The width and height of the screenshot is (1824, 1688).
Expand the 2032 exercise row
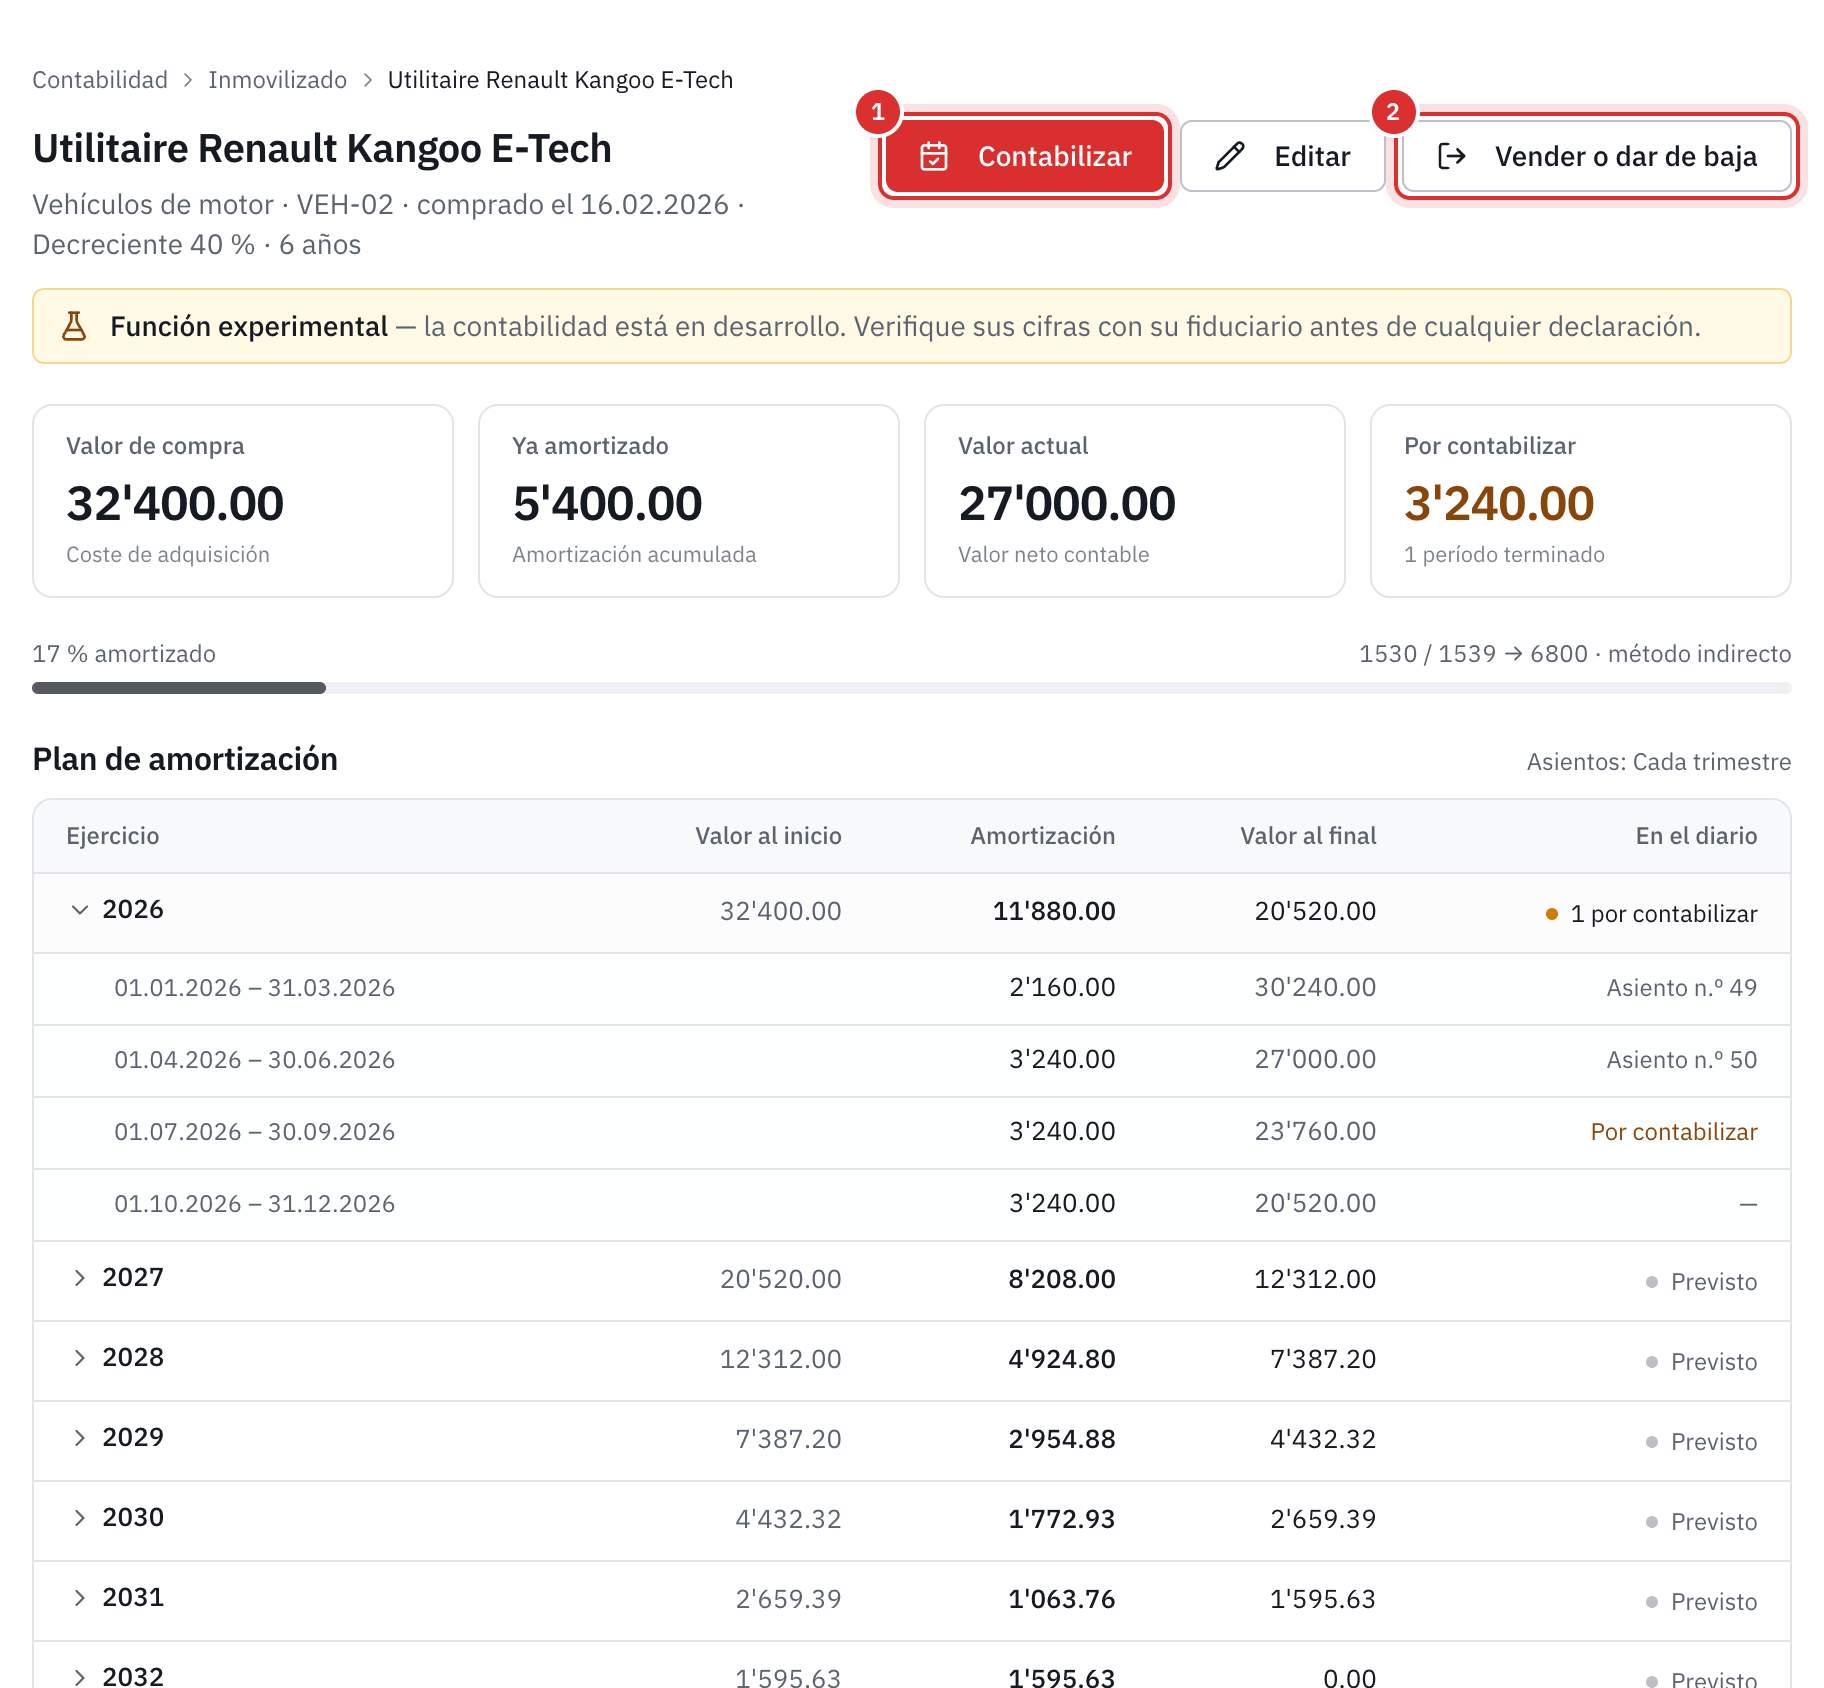point(80,1677)
